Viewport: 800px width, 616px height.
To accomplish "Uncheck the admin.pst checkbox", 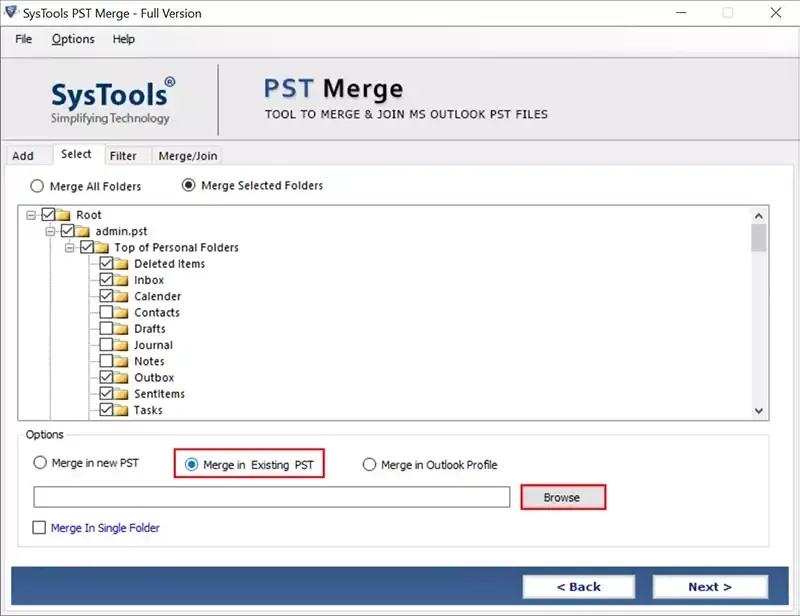I will coord(67,231).
